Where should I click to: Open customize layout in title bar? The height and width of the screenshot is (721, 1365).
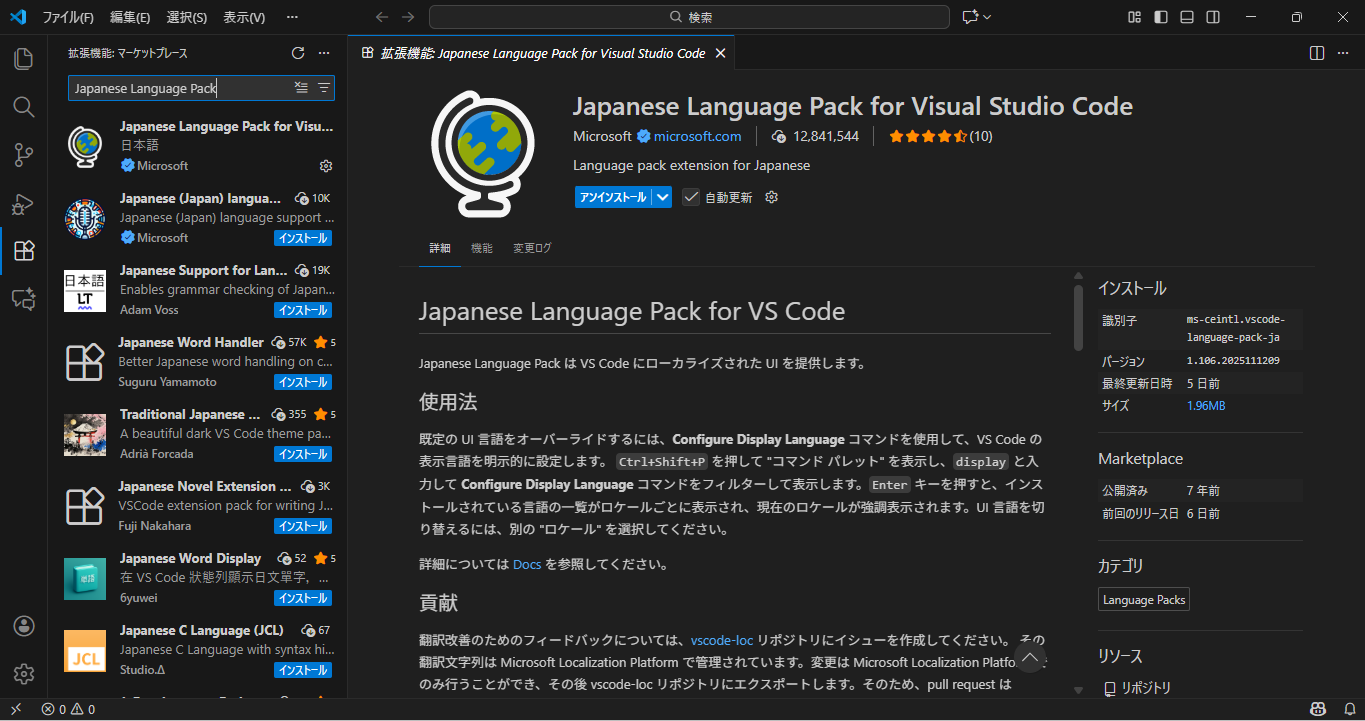pyautogui.click(x=1134, y=17)
